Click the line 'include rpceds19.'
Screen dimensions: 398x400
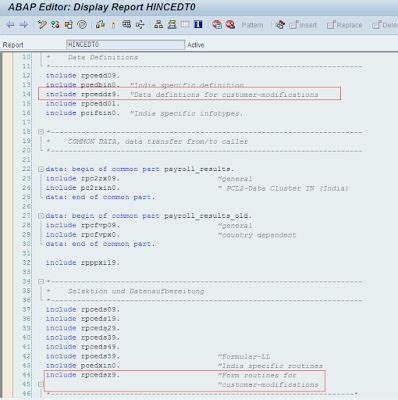pos(83,319)
